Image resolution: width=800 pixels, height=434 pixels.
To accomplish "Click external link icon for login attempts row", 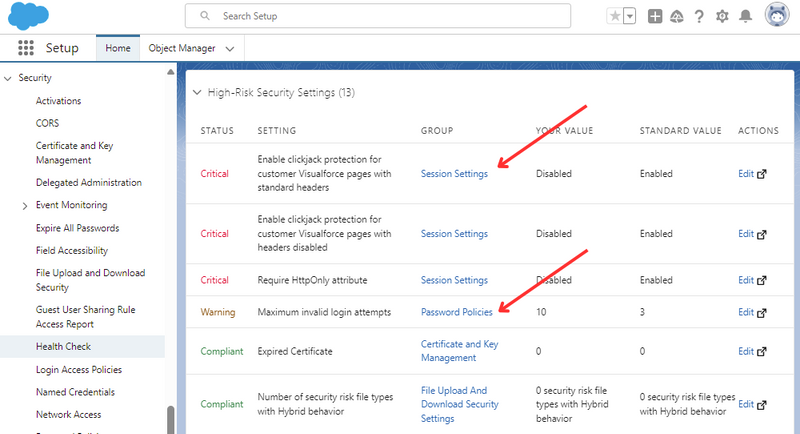I will point(762,313).
